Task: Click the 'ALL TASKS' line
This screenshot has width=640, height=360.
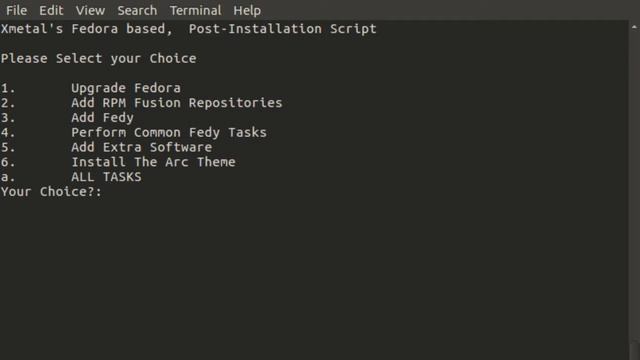Action: (x=71, y=177)
